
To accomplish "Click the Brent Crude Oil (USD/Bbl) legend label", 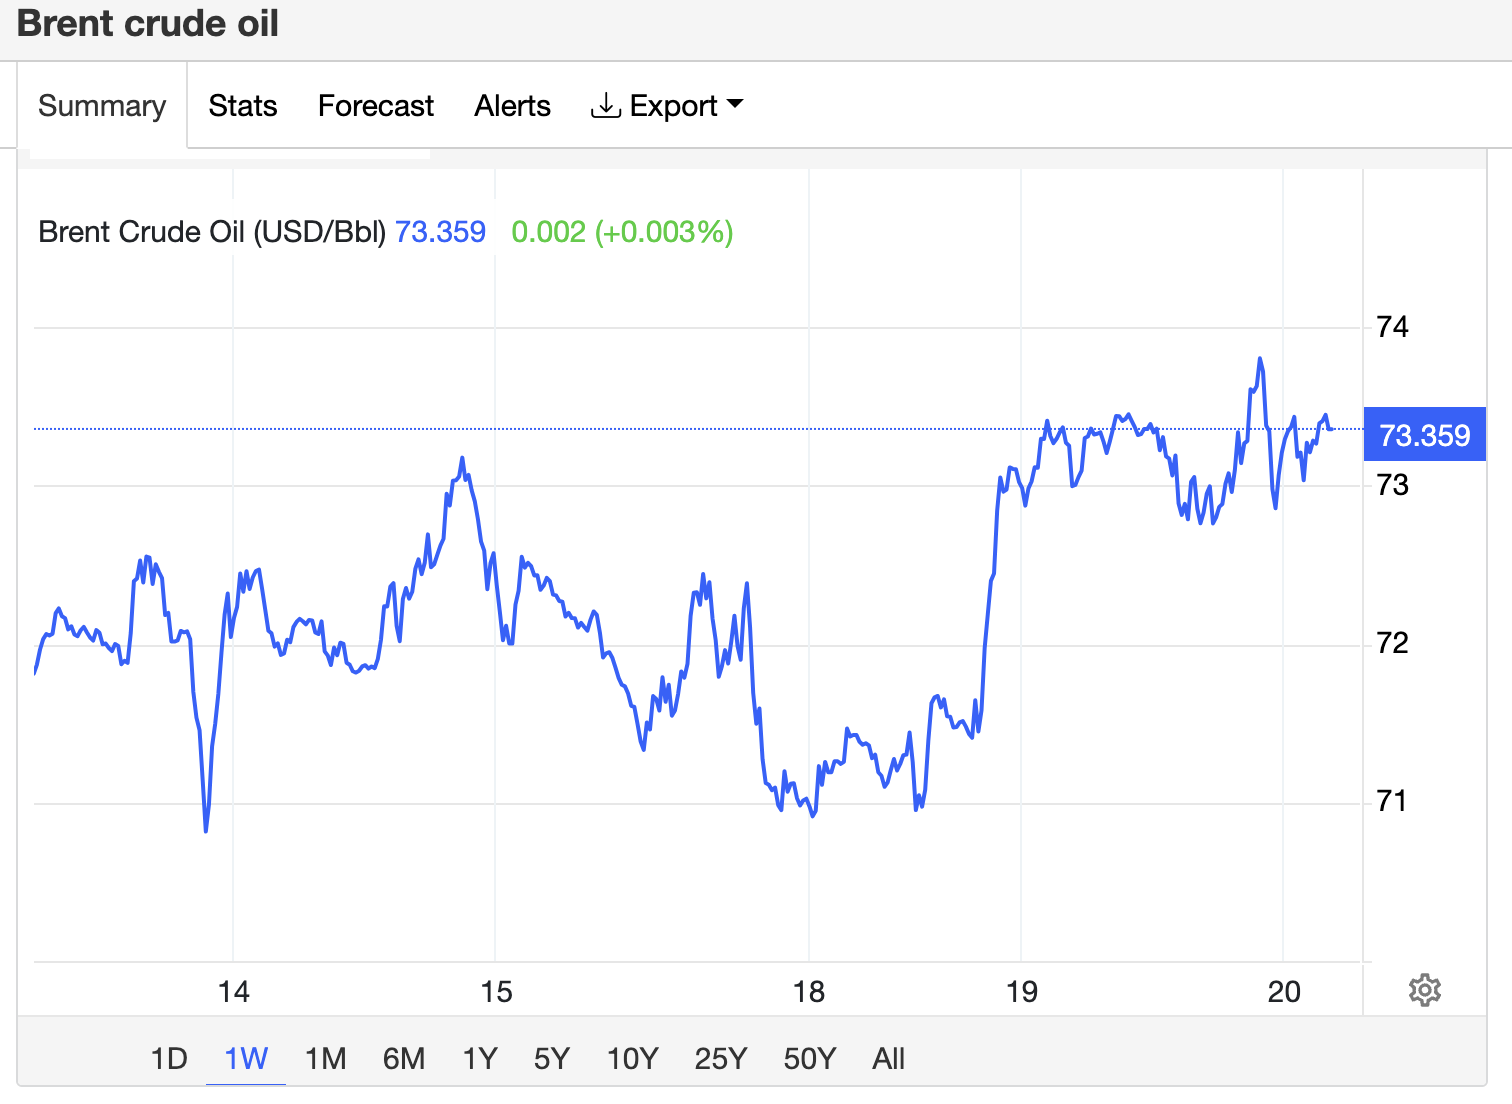I will click(212, 232).
